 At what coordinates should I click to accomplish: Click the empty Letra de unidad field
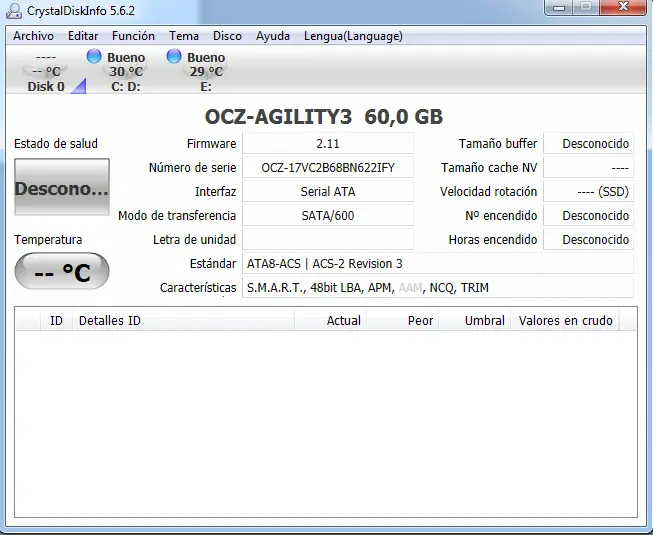pyautogui.click(x=328, y=239)
